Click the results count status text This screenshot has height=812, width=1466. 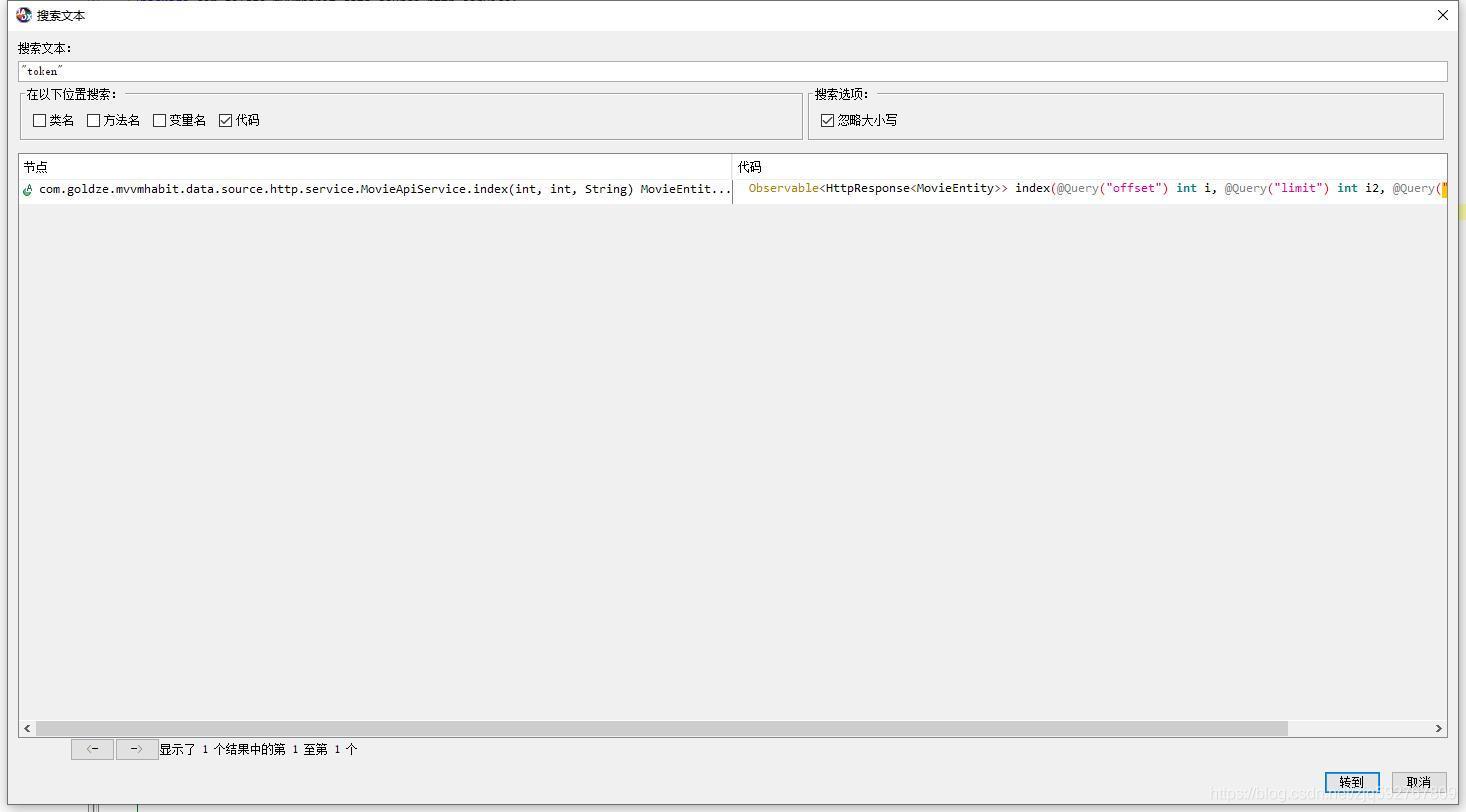pos(258,749)
